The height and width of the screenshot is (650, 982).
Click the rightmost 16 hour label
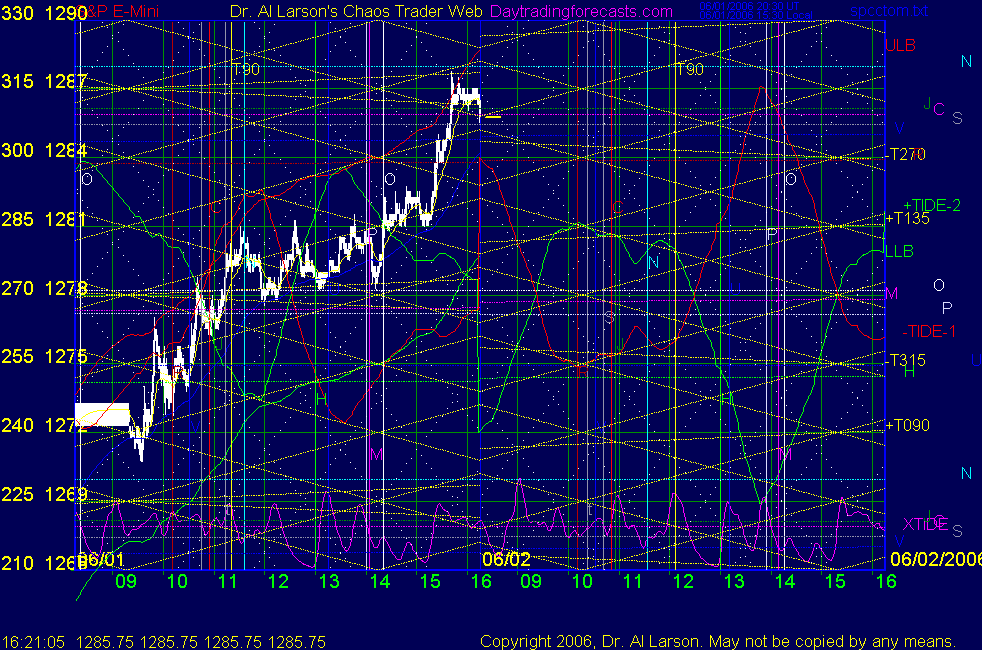886,582
